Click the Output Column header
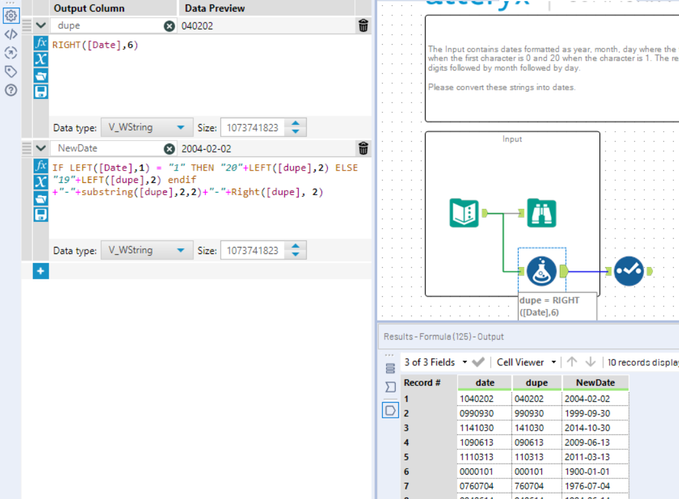This screenshot has width=679, height=499. click(113, 8)
